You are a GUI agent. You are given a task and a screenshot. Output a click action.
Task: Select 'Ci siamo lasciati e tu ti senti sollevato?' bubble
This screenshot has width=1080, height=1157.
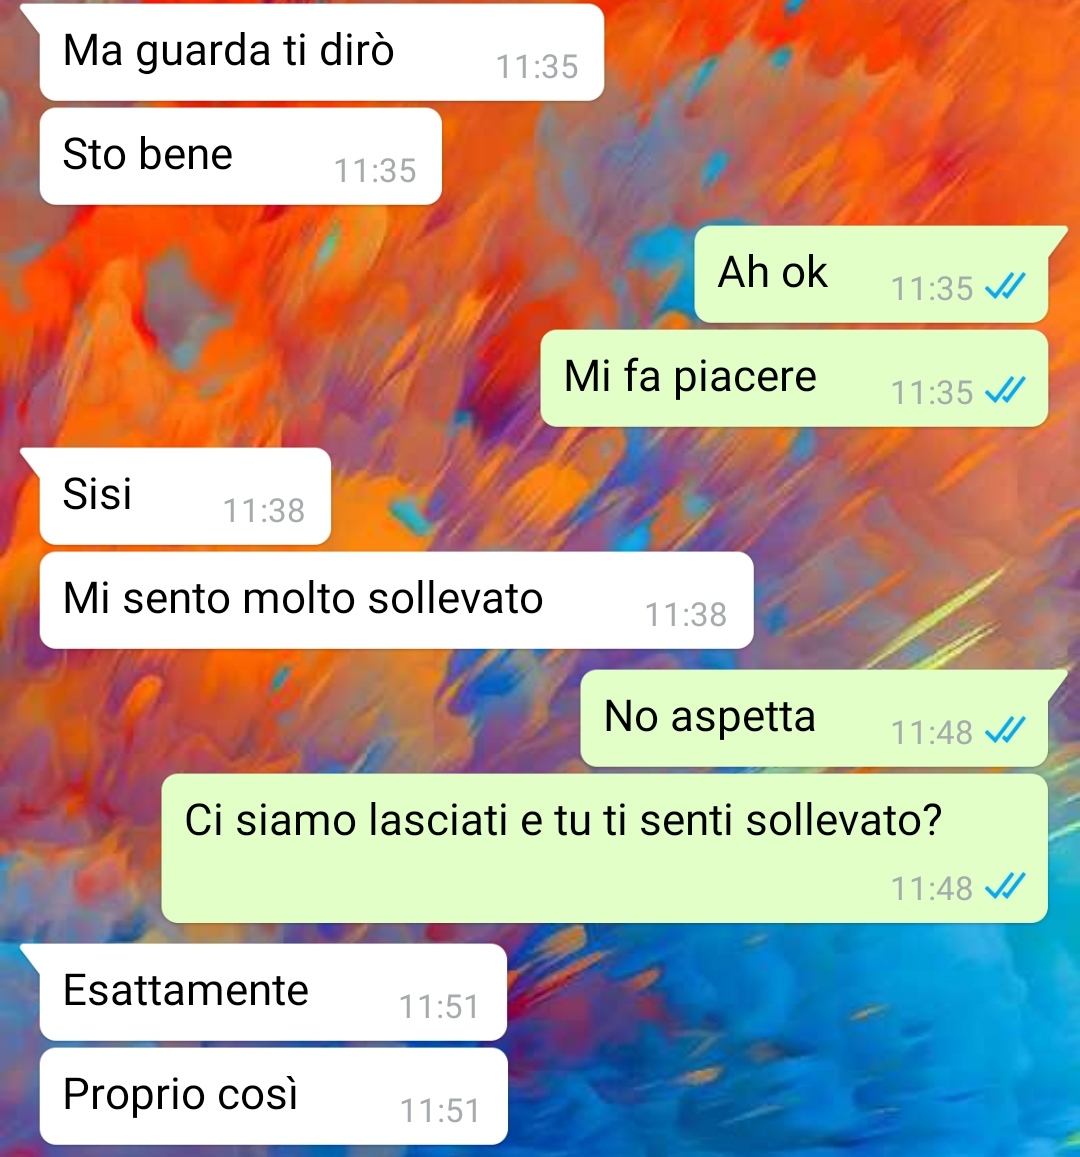(605, 849)
